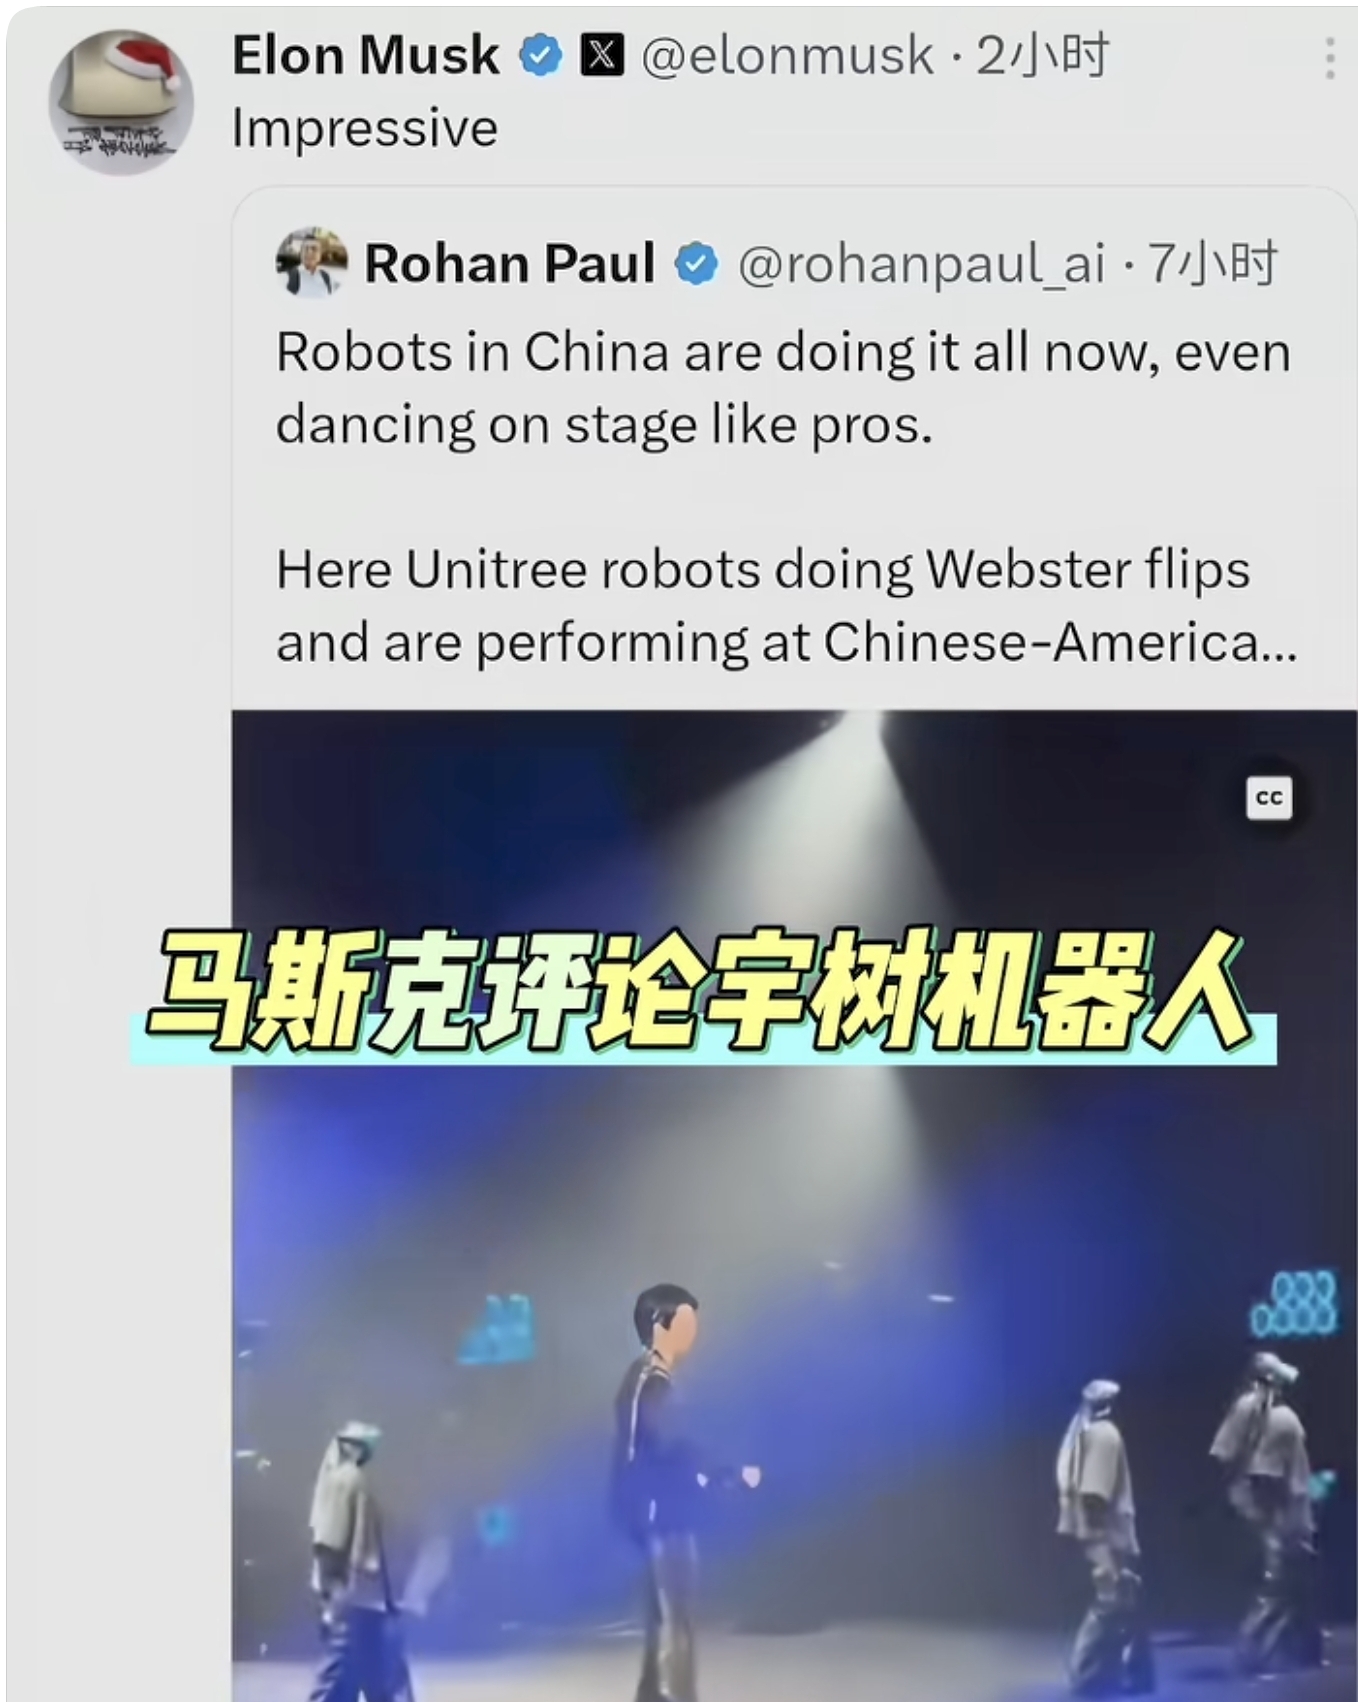This screenshot has height=1702, width=1358.
Task: Click Rohan Paul's verified checkmark badge
Action: [696, 264]
